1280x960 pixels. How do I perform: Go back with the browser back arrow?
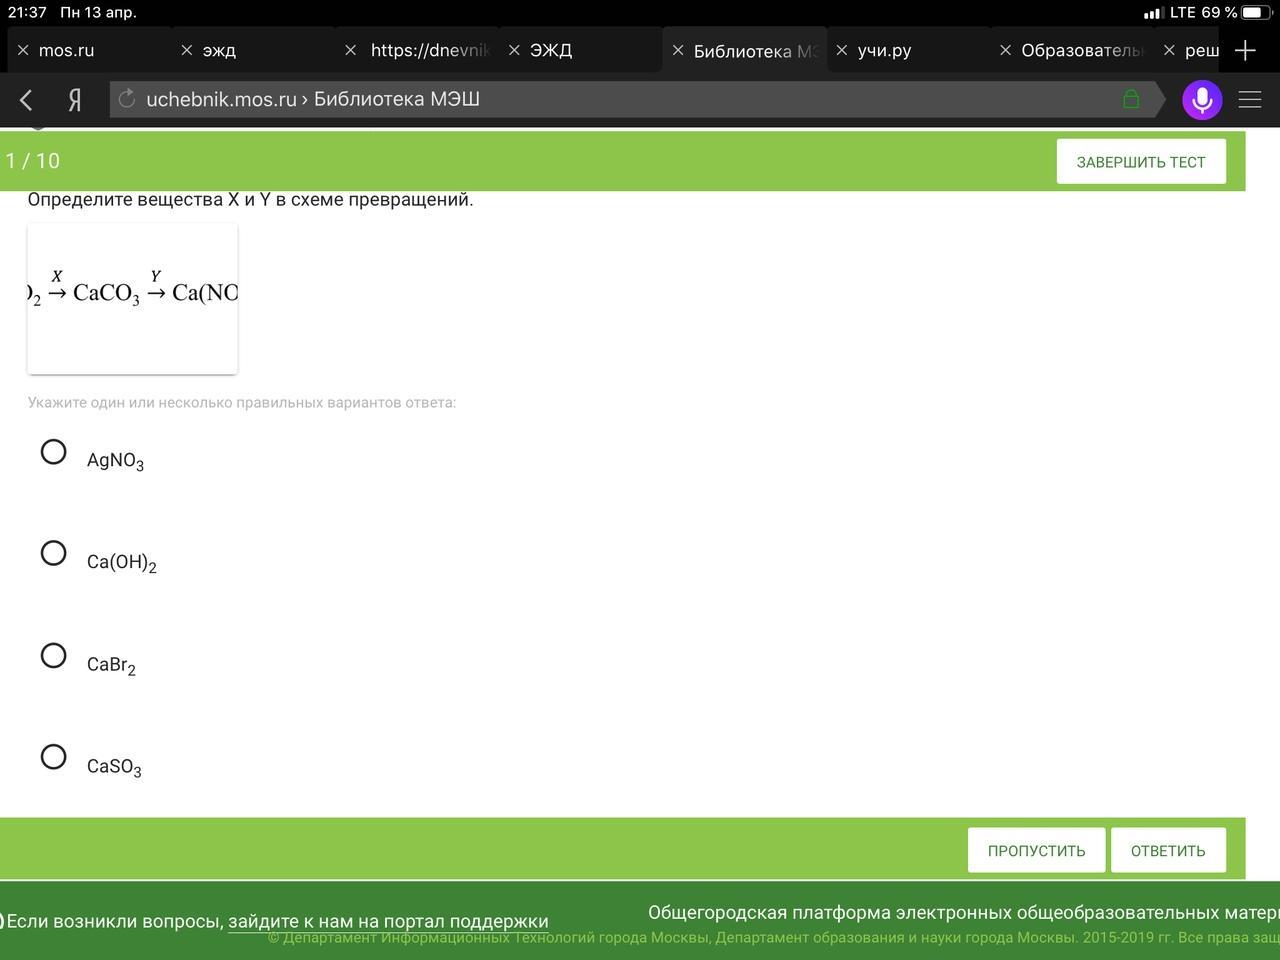pyautogui.click(x=27, y=100)
